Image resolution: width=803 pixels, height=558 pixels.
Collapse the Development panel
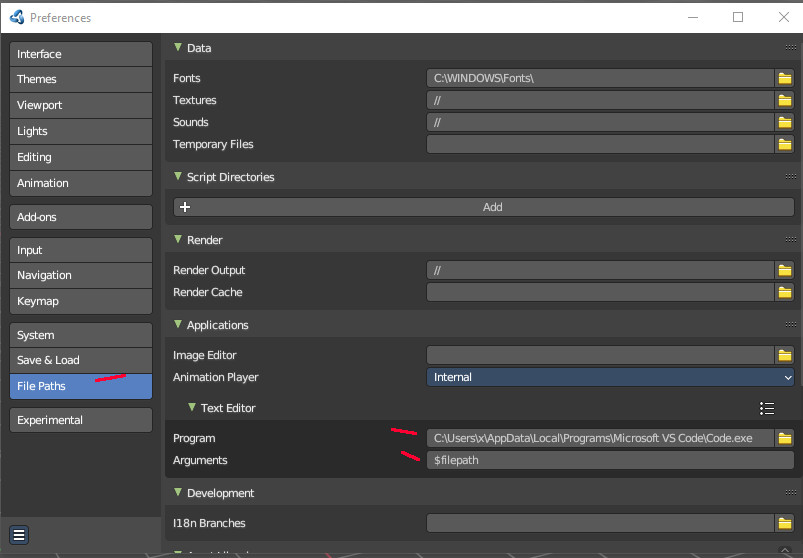[178, 492]
